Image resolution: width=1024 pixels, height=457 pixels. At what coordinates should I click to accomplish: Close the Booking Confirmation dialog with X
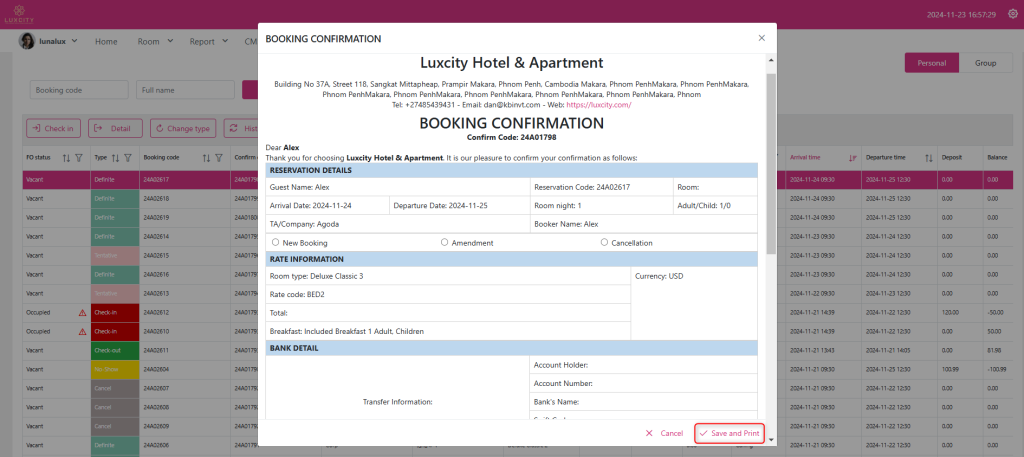tap(761, 38)
